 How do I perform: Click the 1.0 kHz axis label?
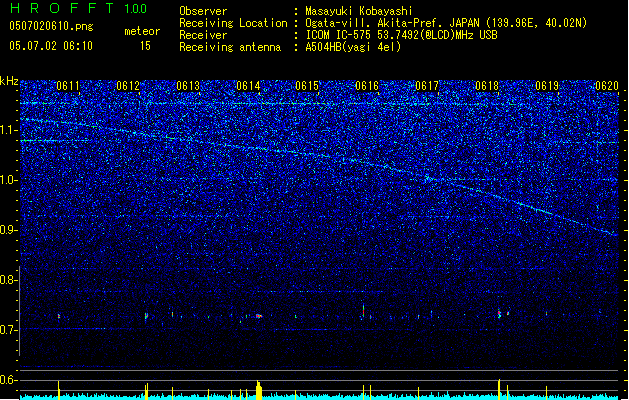coord(9,180)
